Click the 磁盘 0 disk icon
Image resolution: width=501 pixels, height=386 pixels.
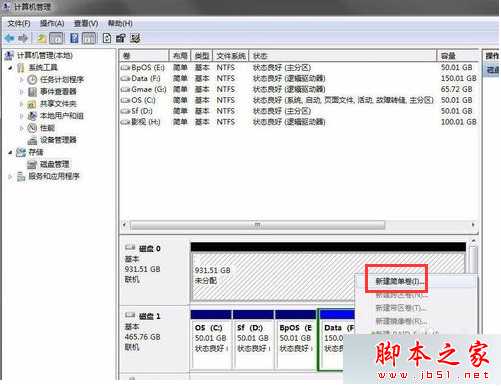coord(130,248)
